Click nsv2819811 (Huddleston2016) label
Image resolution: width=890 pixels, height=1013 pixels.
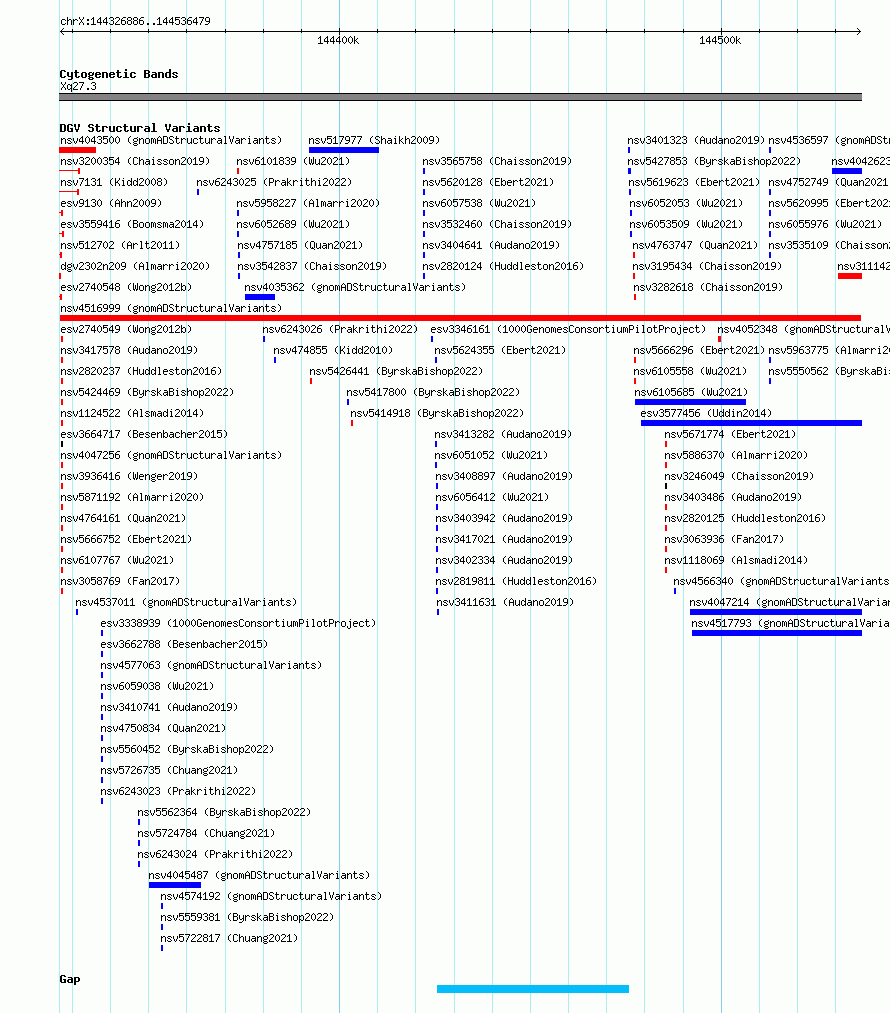coord(515,581)
